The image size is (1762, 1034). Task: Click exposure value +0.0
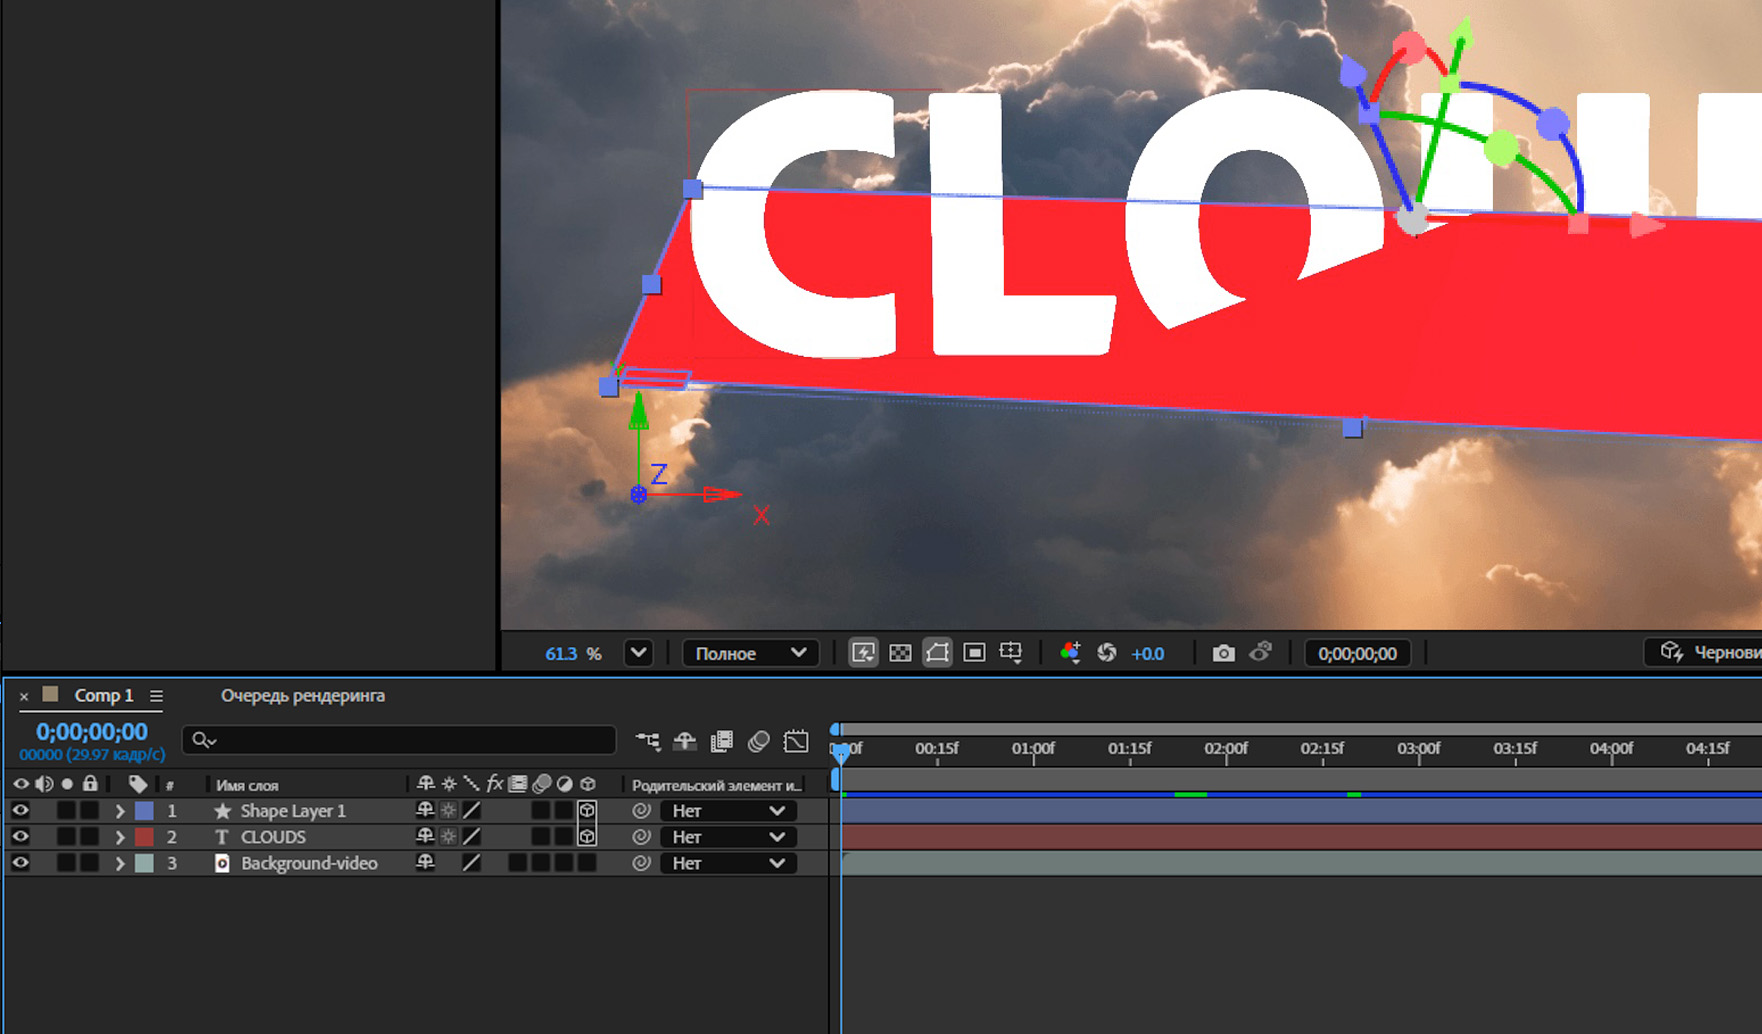coord(1147,653)
